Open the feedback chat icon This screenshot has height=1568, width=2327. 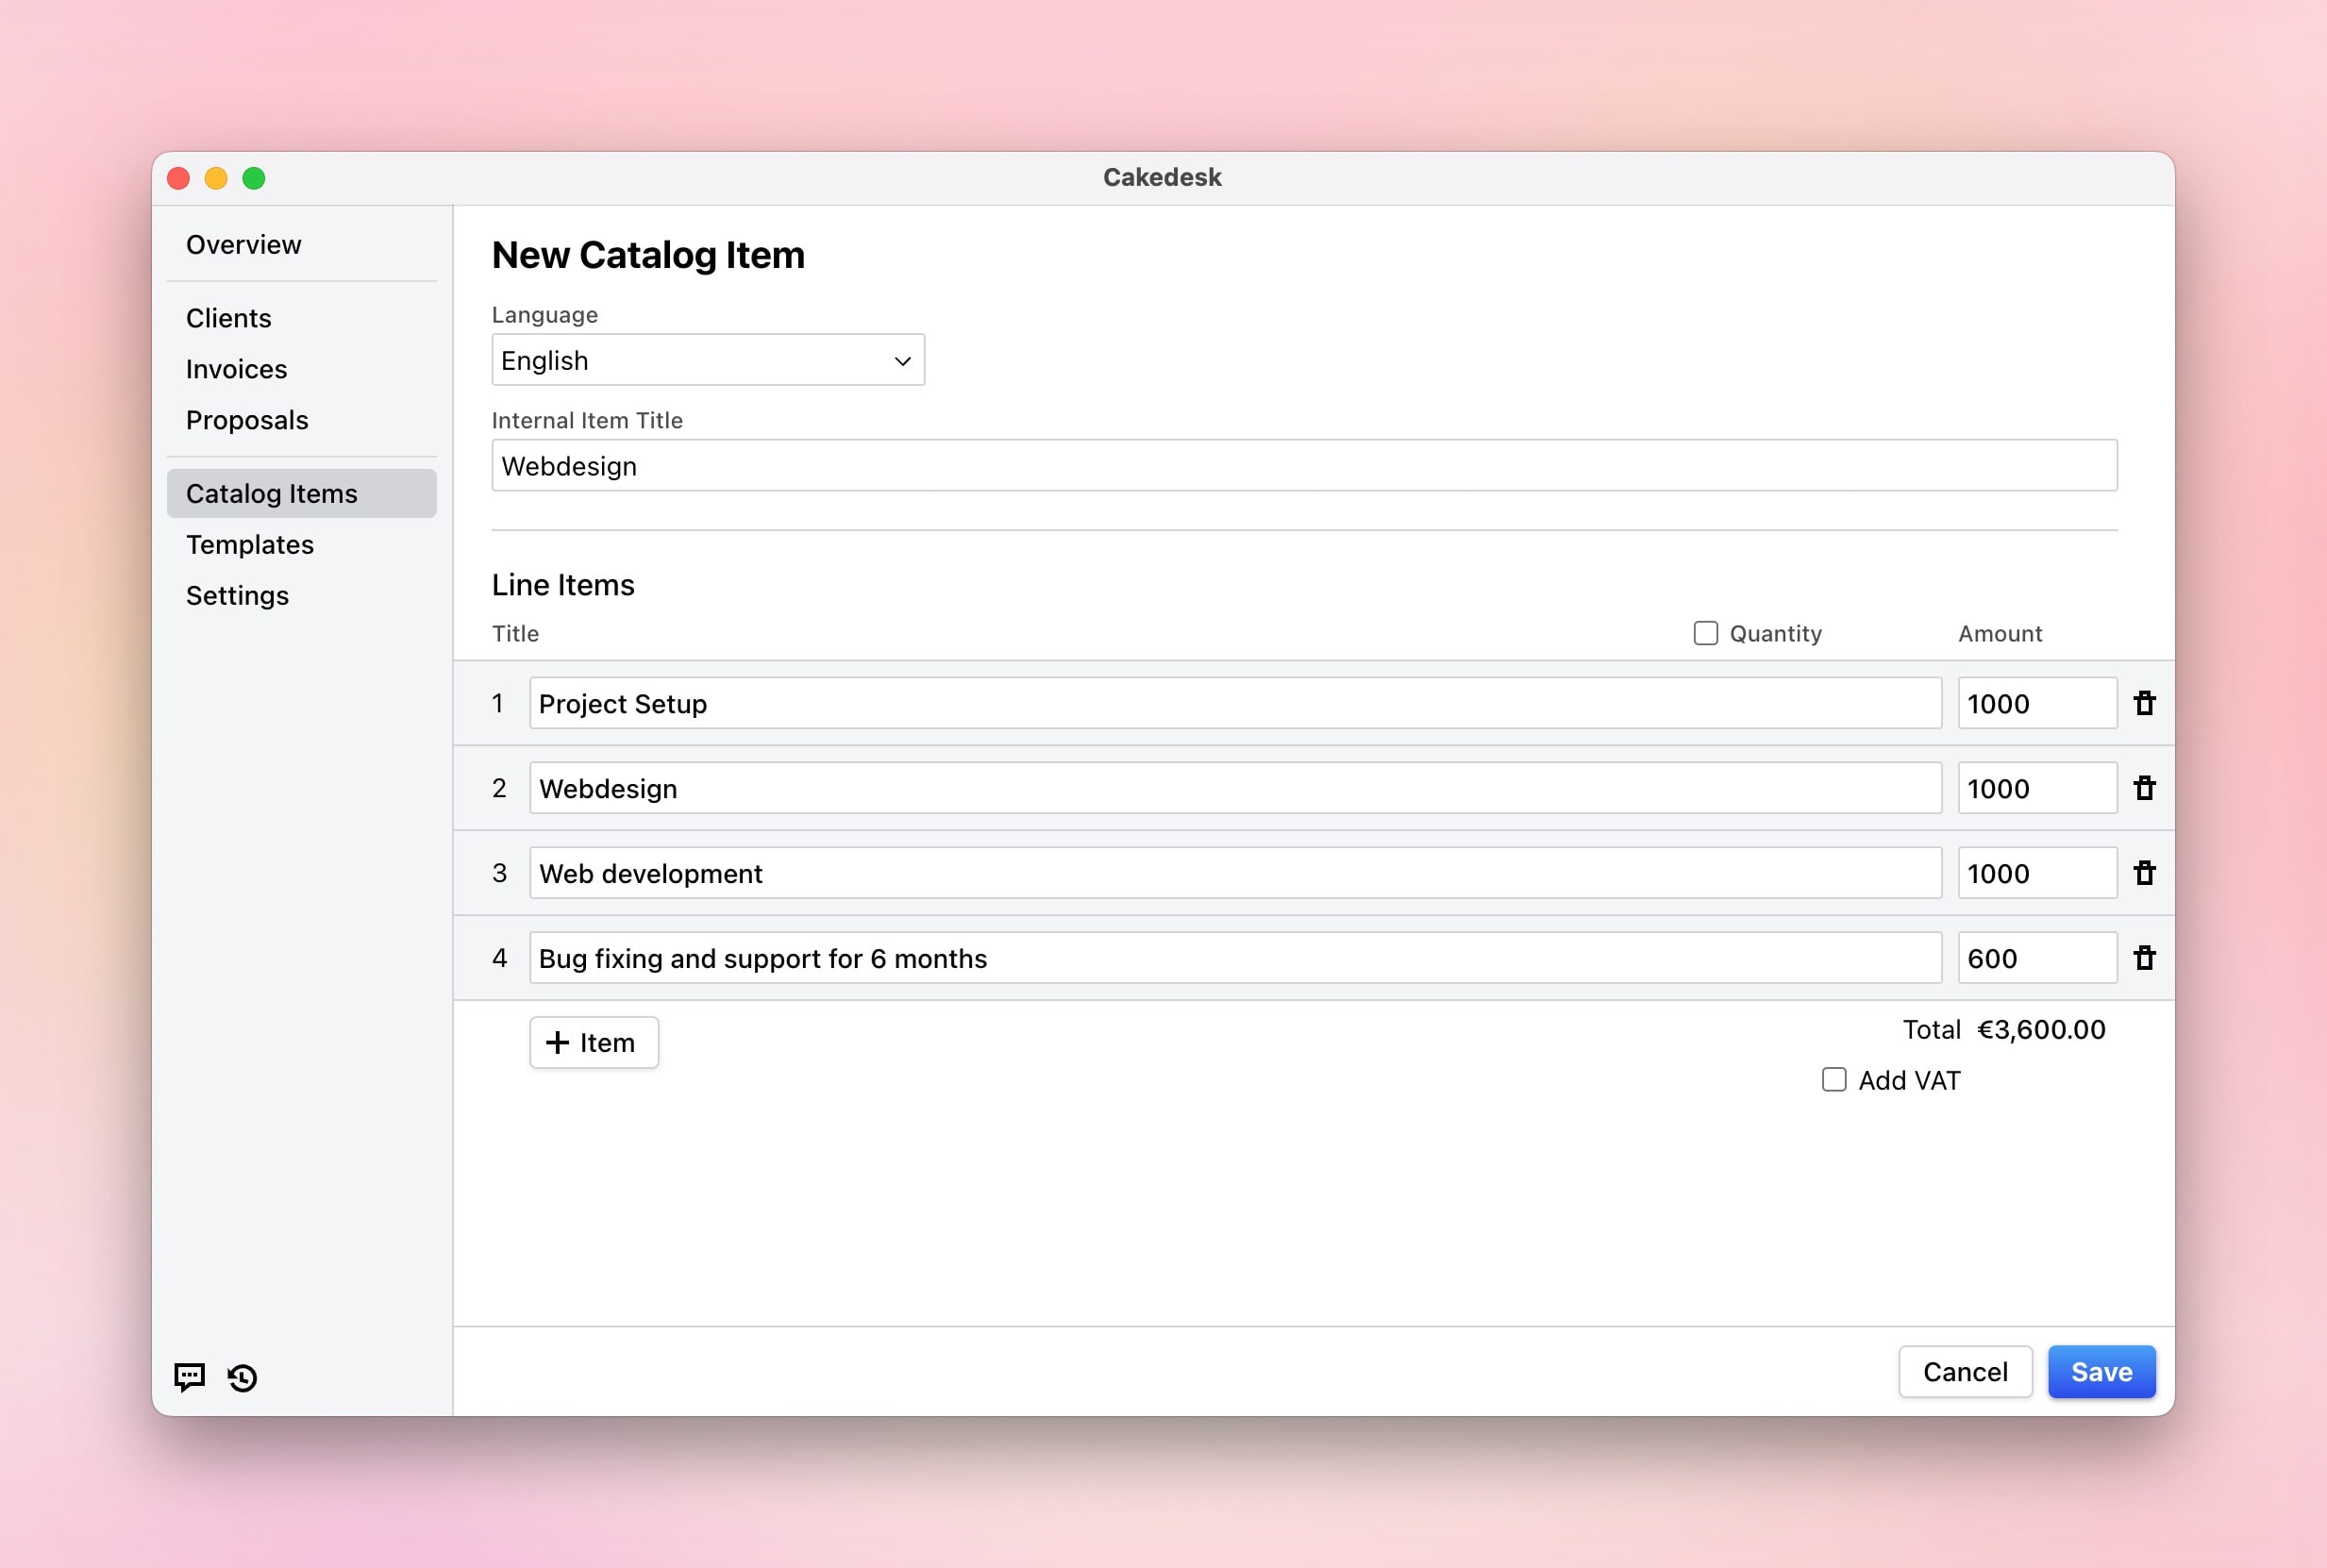click(189, 1377)
